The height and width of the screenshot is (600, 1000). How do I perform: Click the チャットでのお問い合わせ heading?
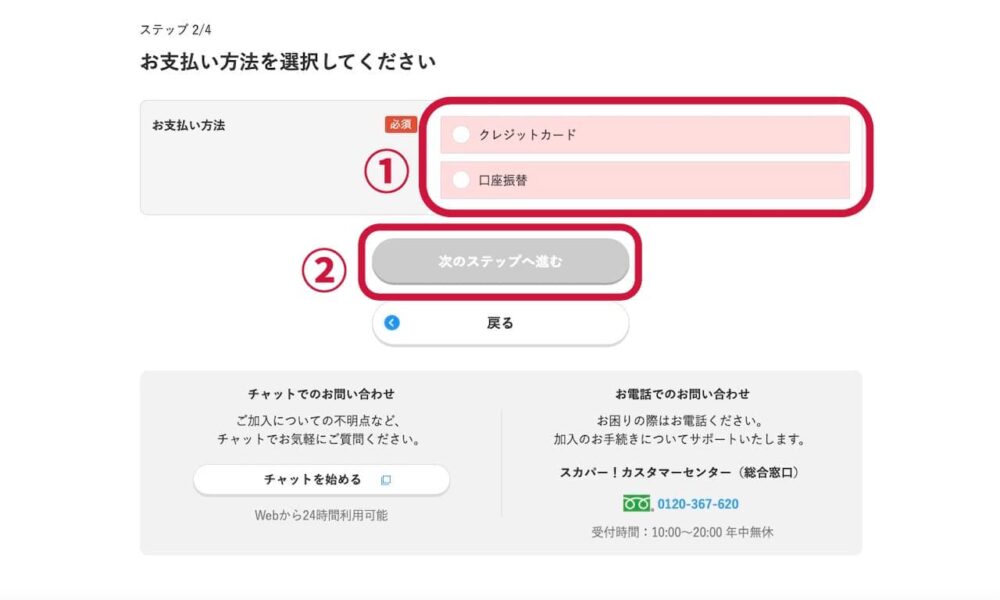pyautogui.click(x=321, y=394)
